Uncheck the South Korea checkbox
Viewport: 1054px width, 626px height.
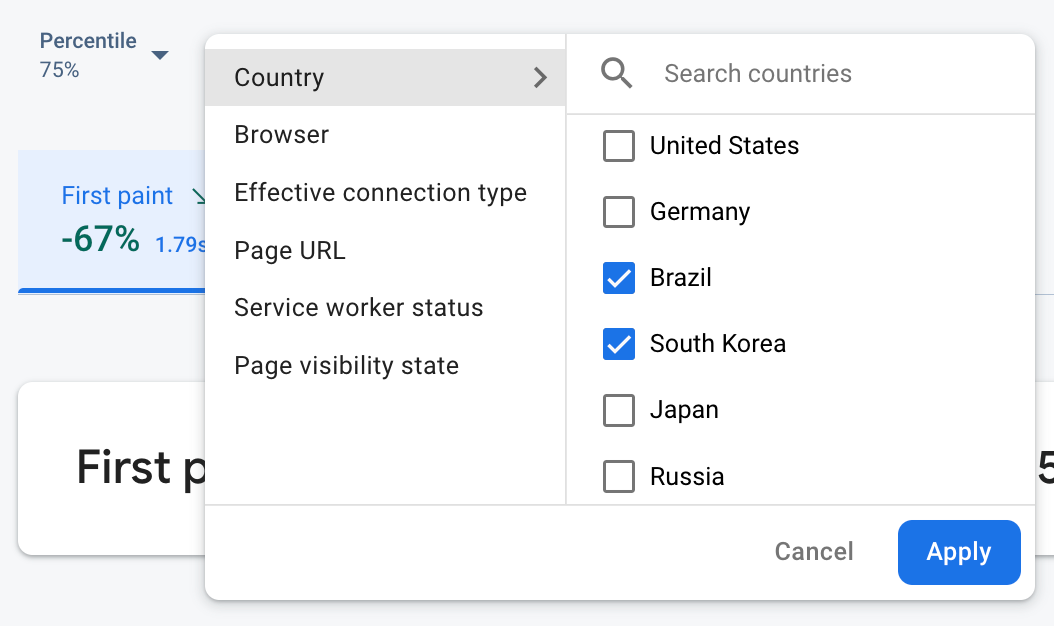(619, 344)
